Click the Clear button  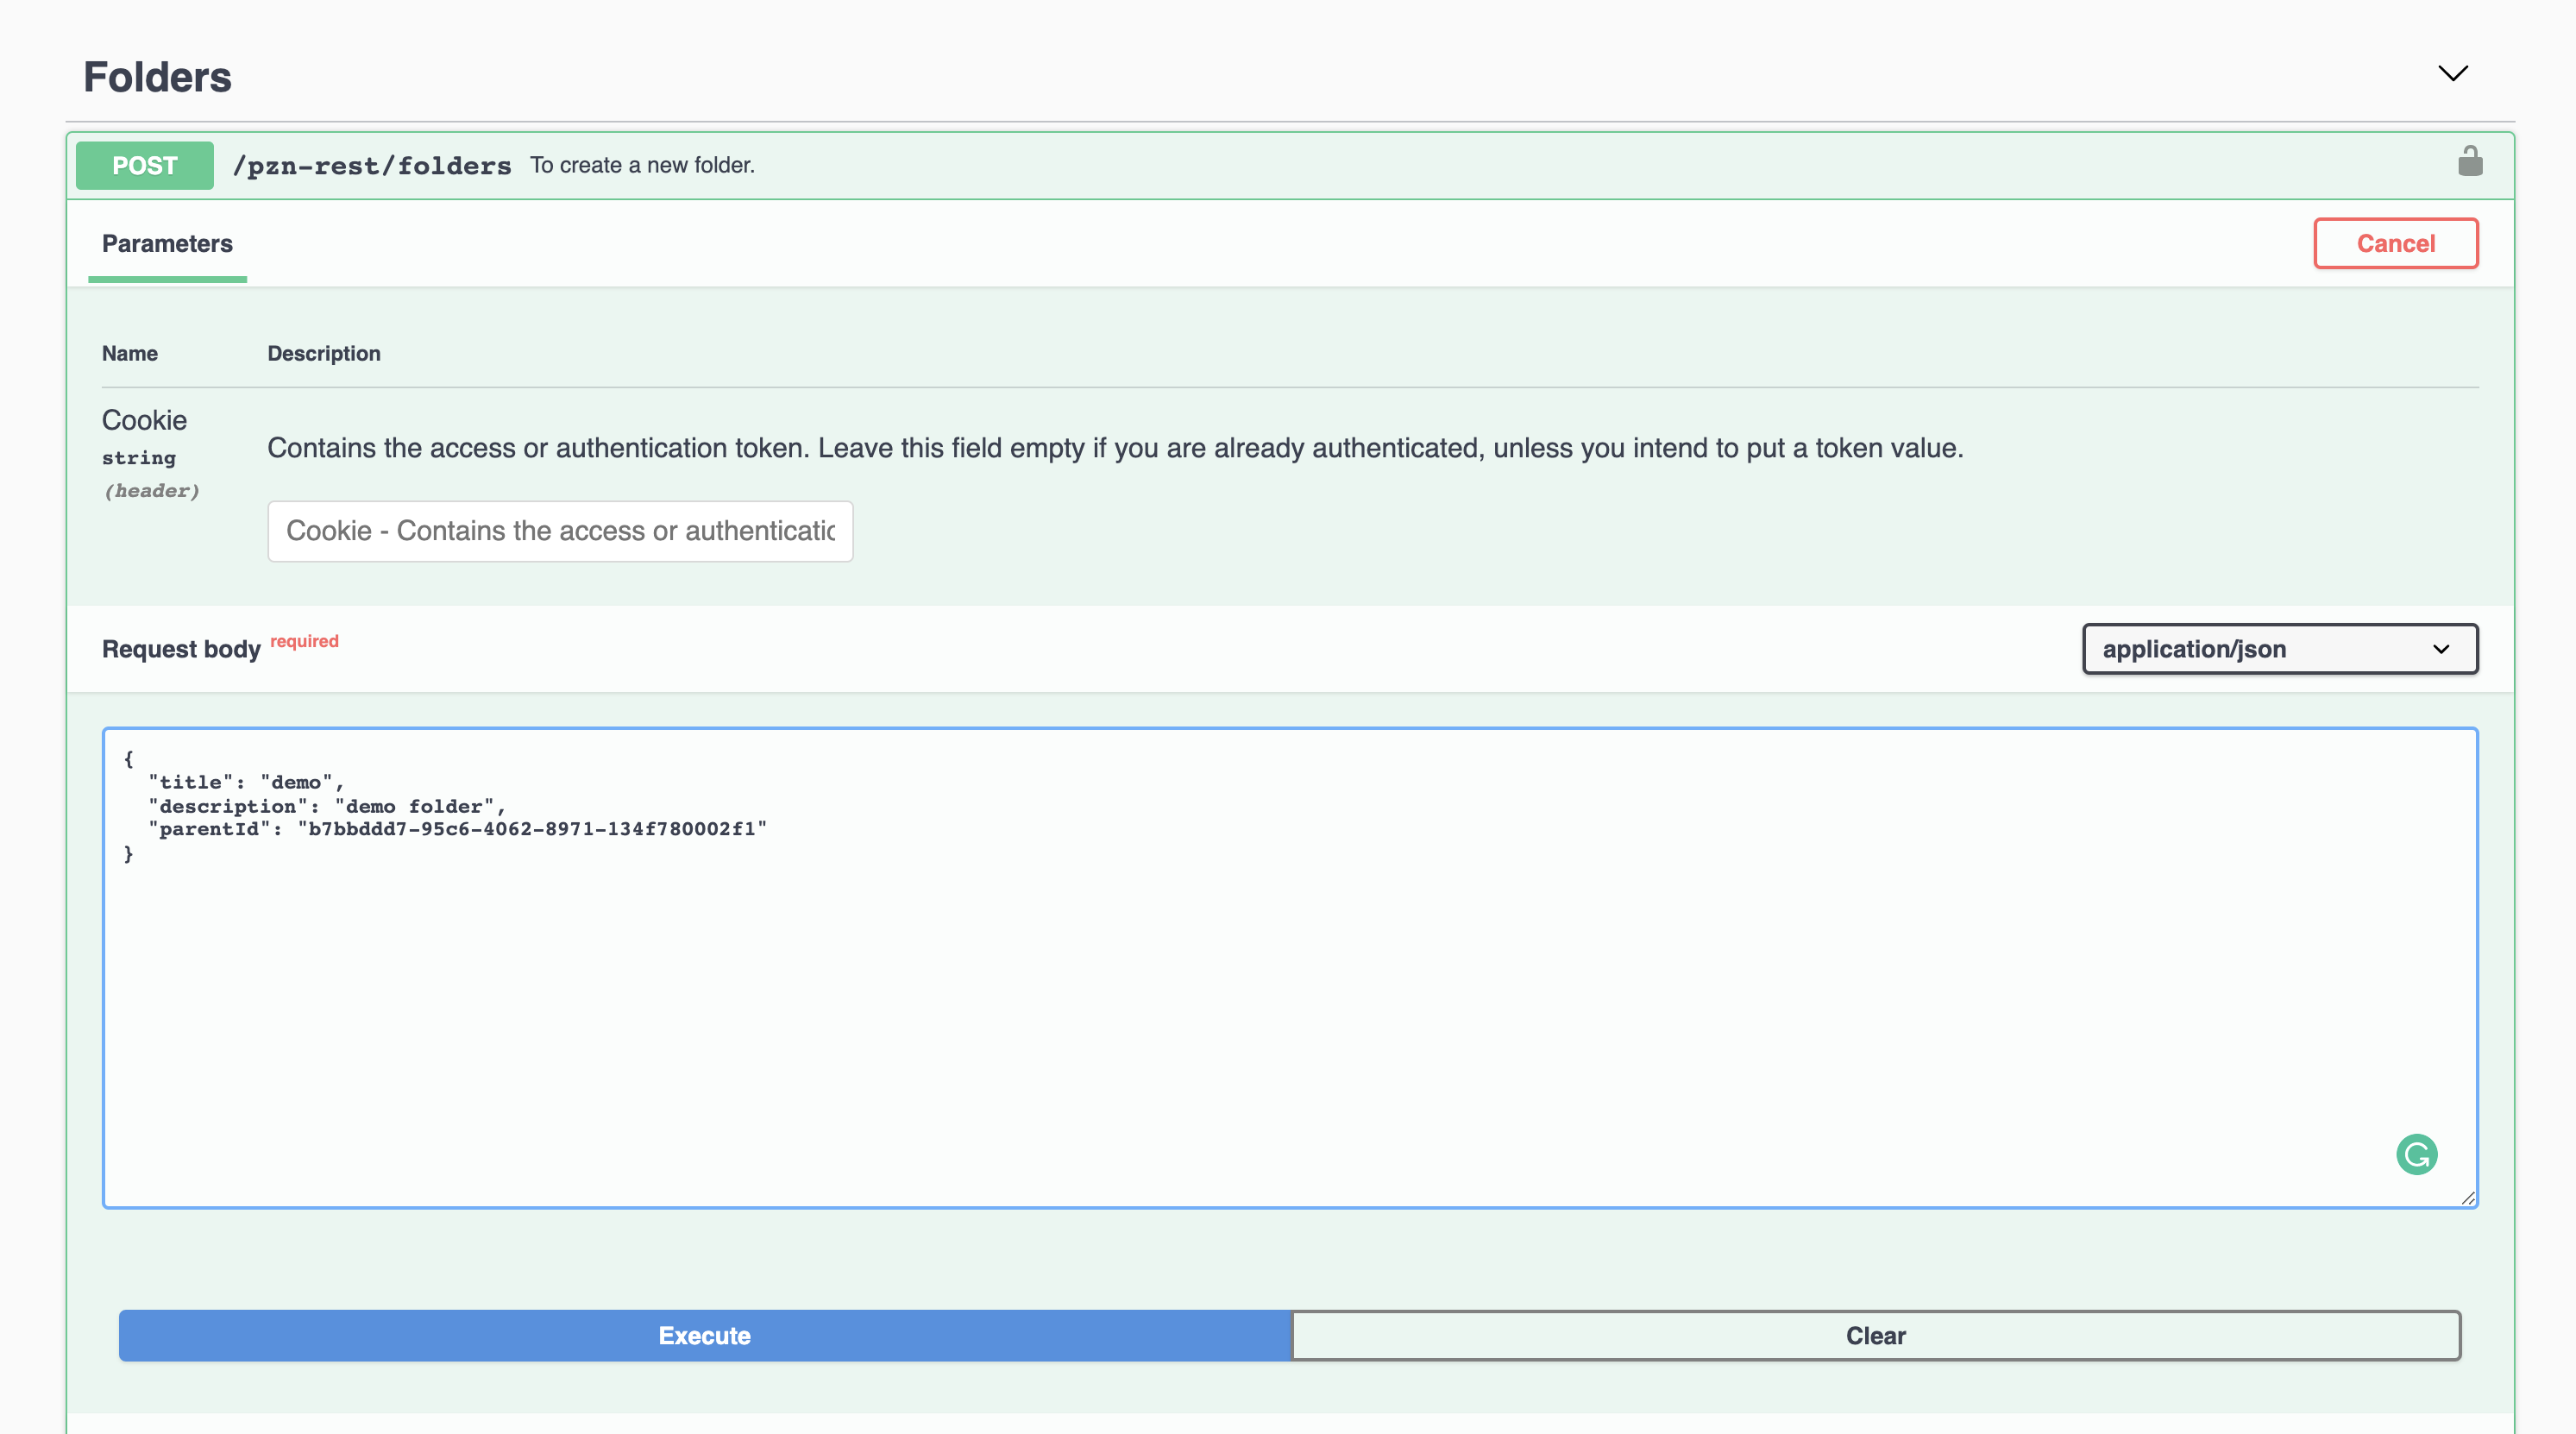click(x=1876, y=1336)
